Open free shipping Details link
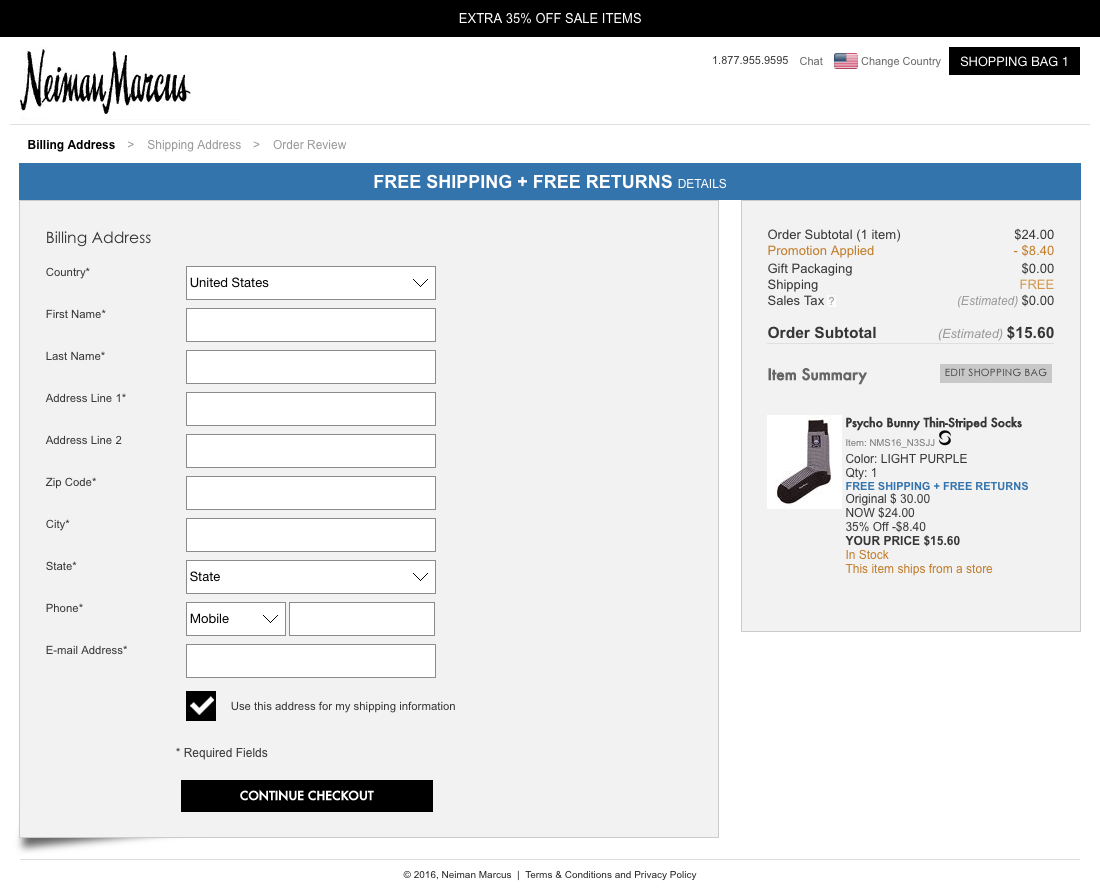Screen dimensions: 1100x890 click(x=702, y=184)
